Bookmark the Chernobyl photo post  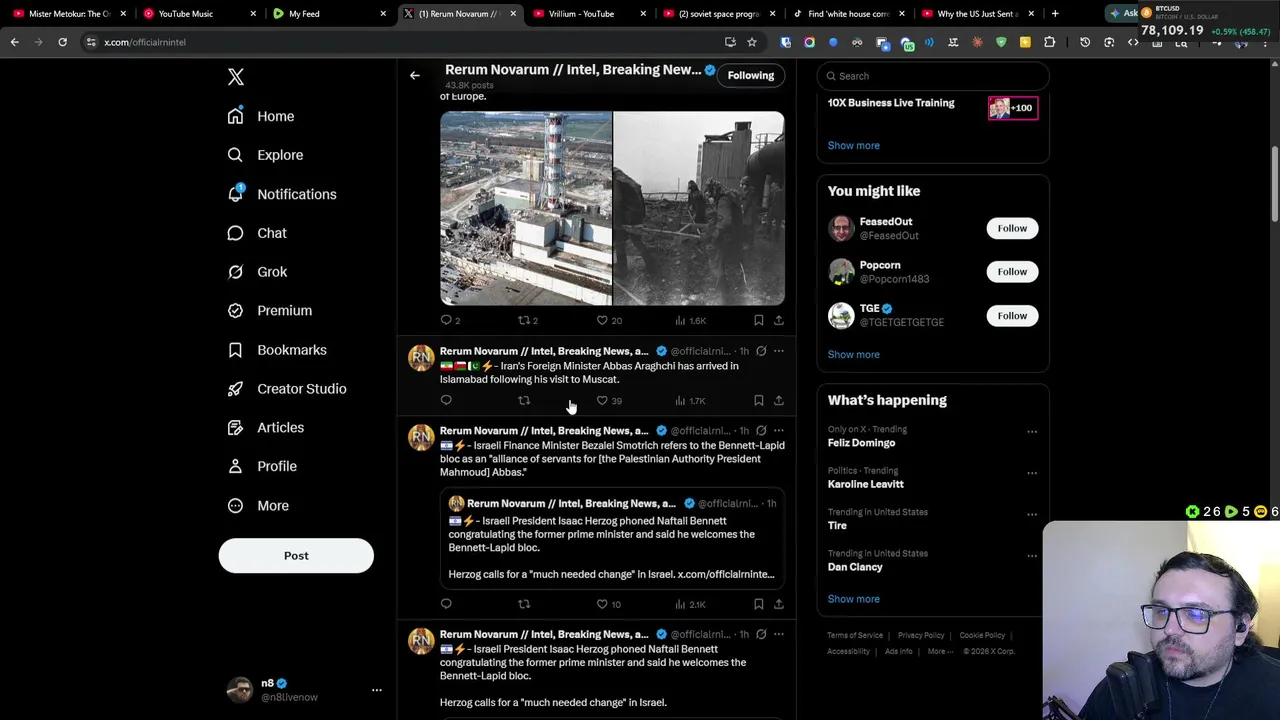coord(759,320)
